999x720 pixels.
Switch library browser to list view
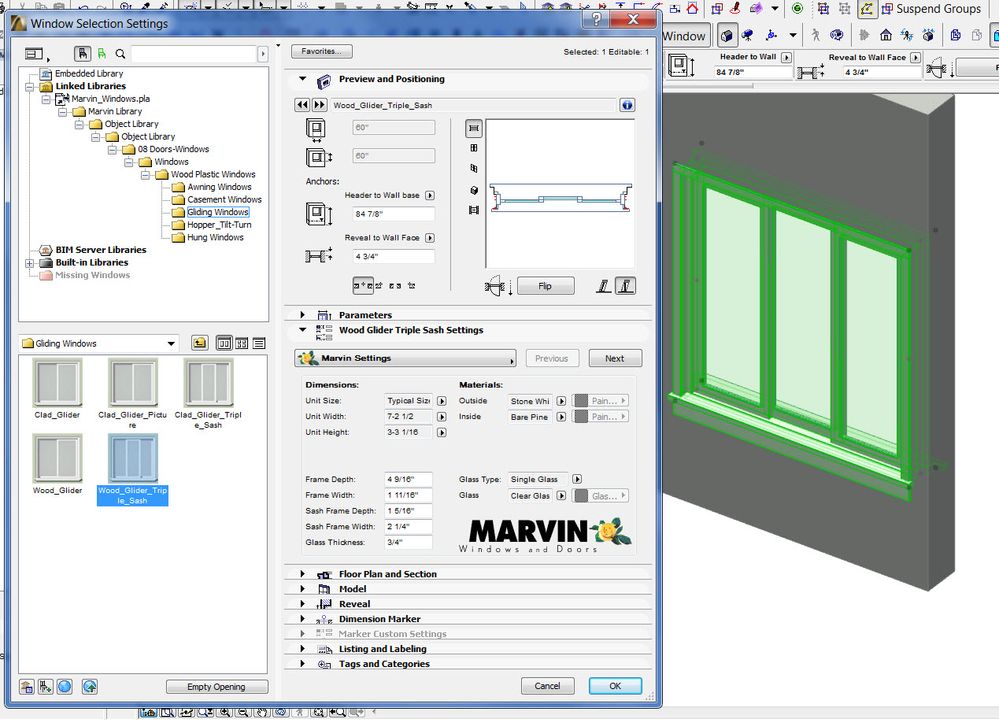[x=259, y=343]
